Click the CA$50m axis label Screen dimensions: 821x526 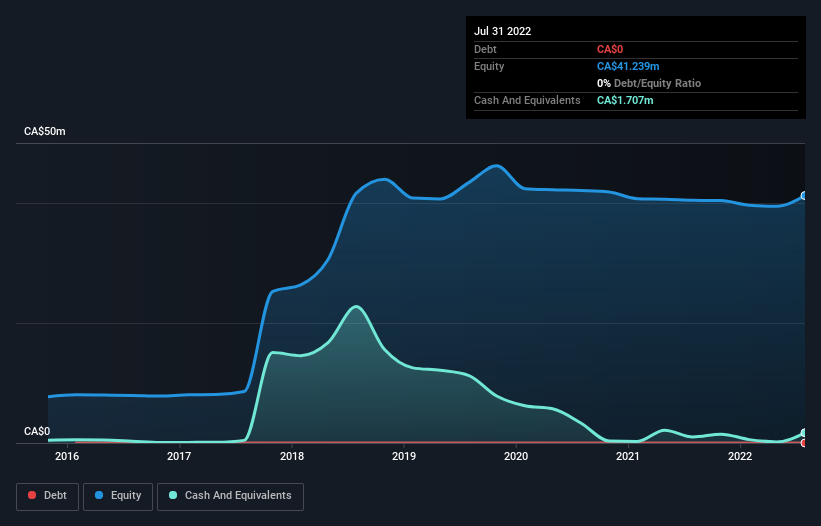pos(45,131)
